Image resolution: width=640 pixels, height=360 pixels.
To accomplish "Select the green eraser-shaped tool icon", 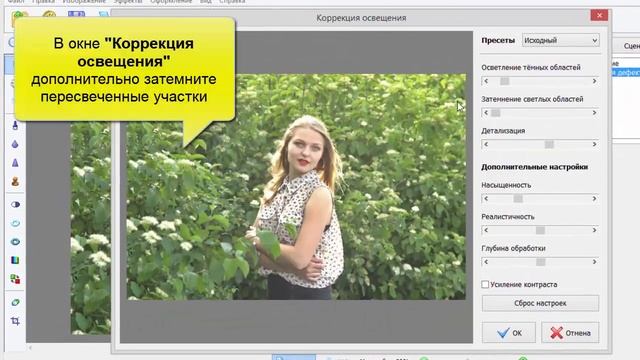I will 15,302.
